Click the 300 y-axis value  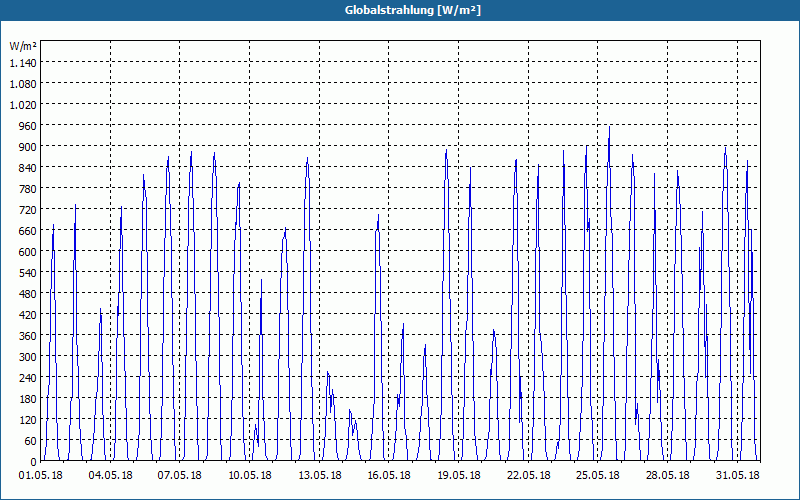click(x=28, y=357)
